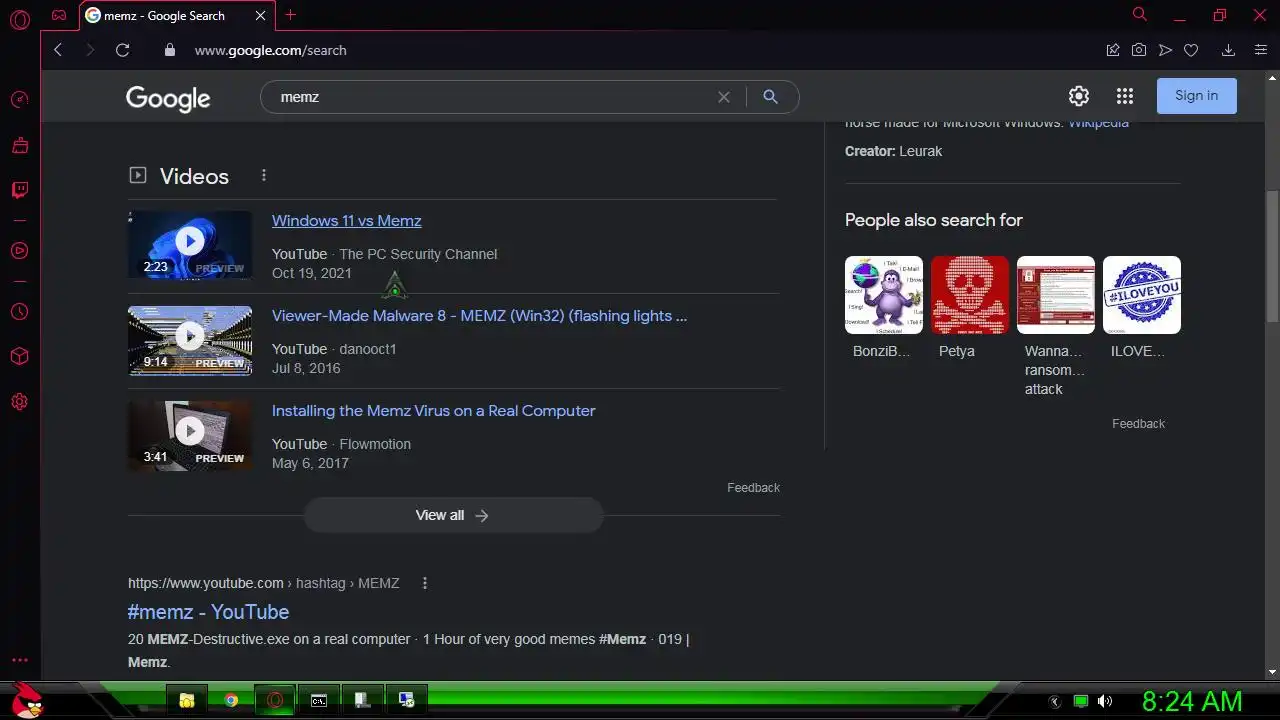Screen dimensions: 1280x720
Task: Click the Sign in button
Action: click(x=1197, y=96)
